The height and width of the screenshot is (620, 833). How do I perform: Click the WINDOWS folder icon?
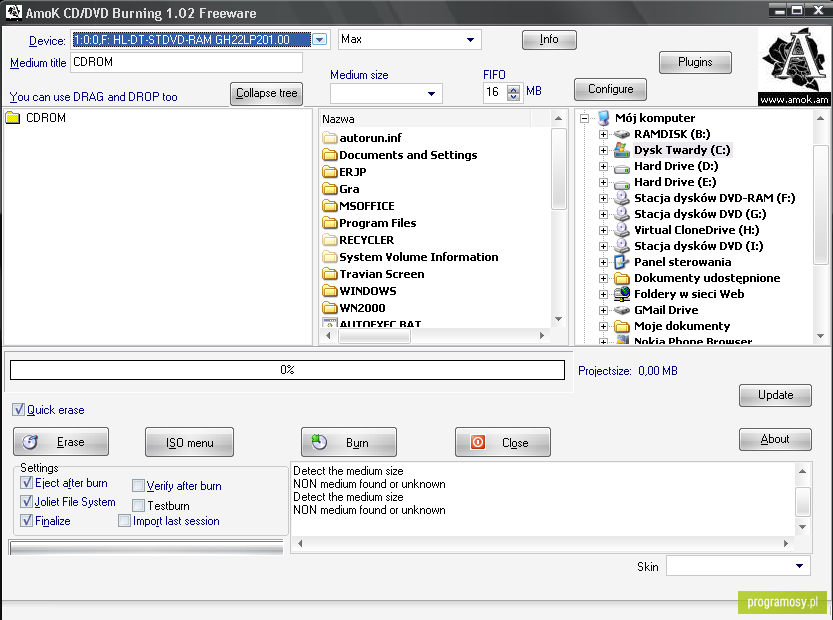click(x=330, y=291)
